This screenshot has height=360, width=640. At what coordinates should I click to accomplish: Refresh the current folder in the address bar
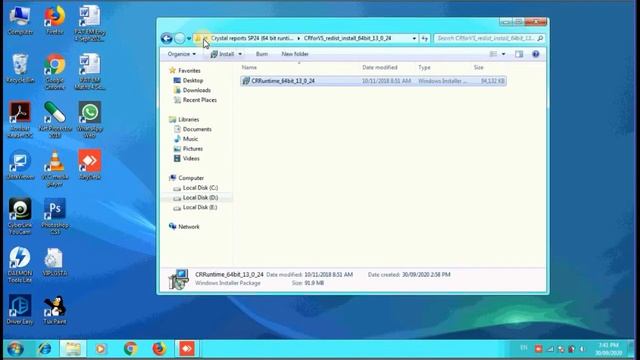click(424, 38)
